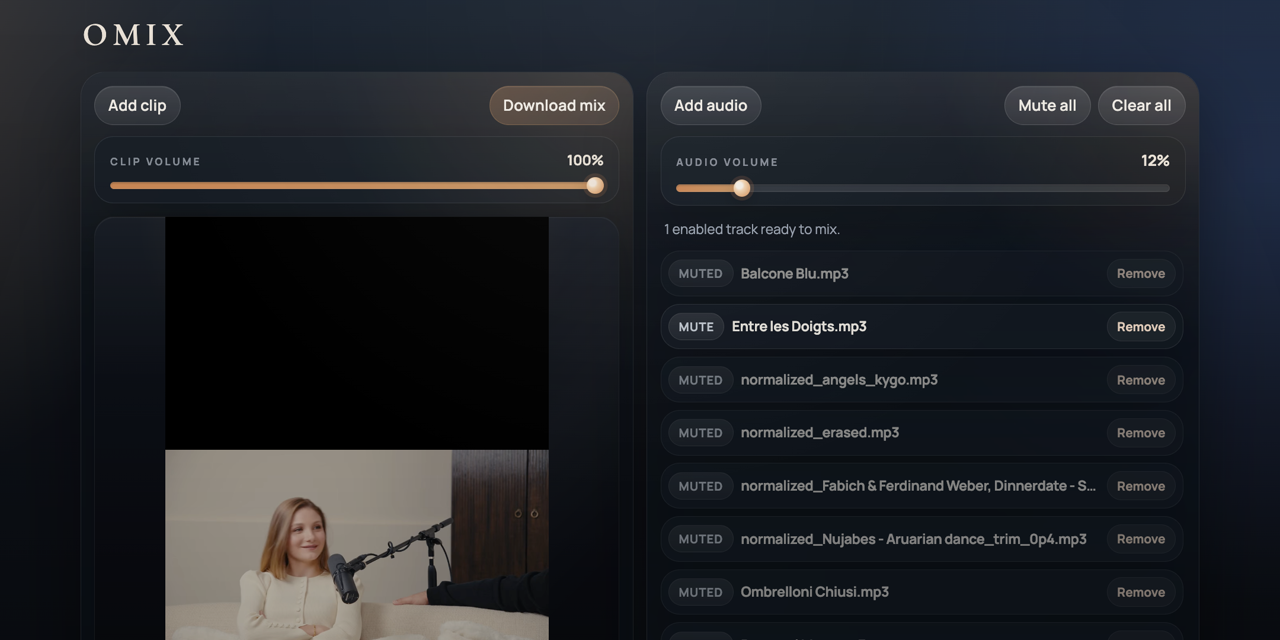This screenshot has width=1280, height=640.
Task: Unmute the Balcone Blu.mp3 track
Action: tap(700, 273)
